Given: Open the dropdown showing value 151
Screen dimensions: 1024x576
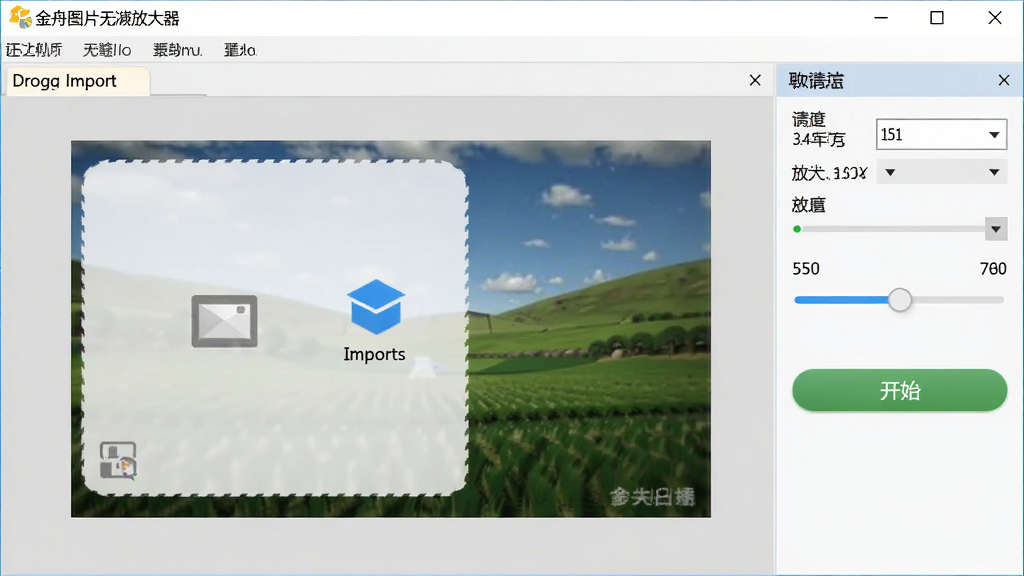Looking at the screenshot, I should coord(941,135).
